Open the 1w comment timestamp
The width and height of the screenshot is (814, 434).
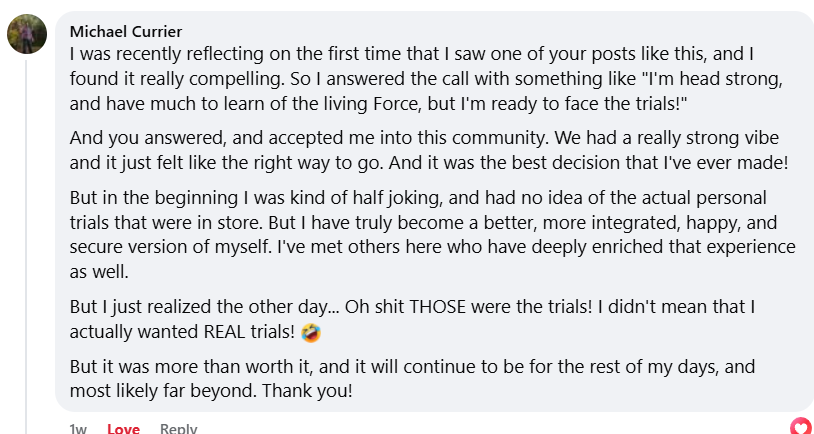click(78, 428)
